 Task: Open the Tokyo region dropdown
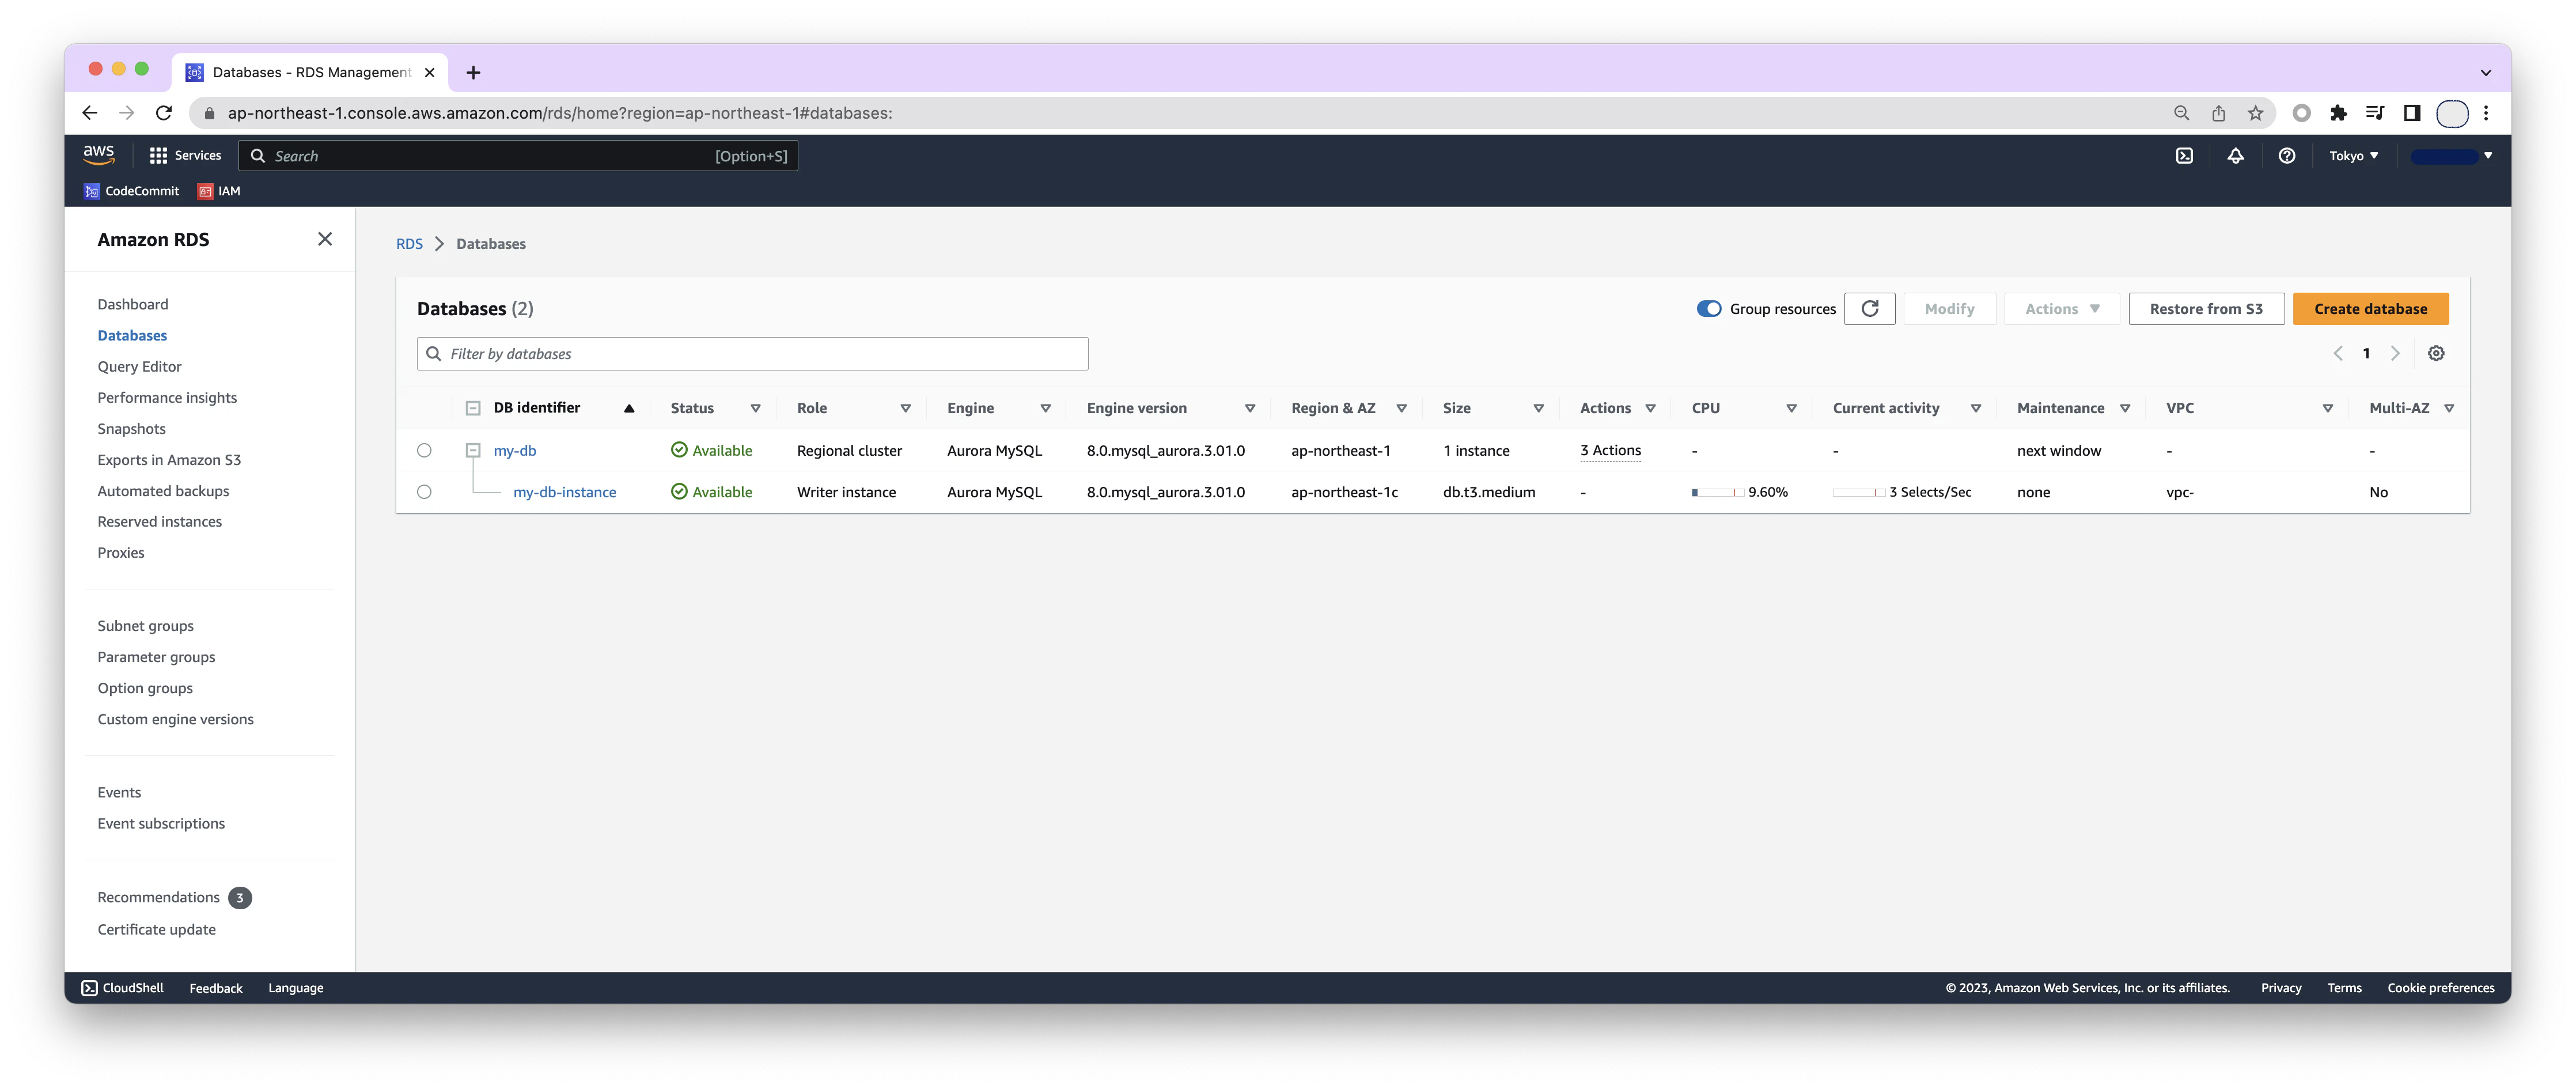pyautogui.click(x=2353, y=156)
